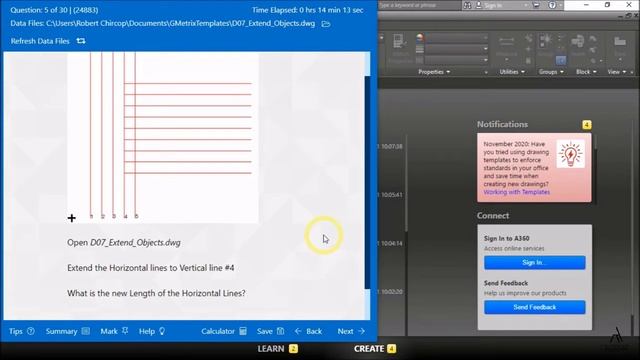The width and height of the screenshot is (640, 360).
Task: Expand the Measure tool flyout arrow
Action: (x=507, y=60)
